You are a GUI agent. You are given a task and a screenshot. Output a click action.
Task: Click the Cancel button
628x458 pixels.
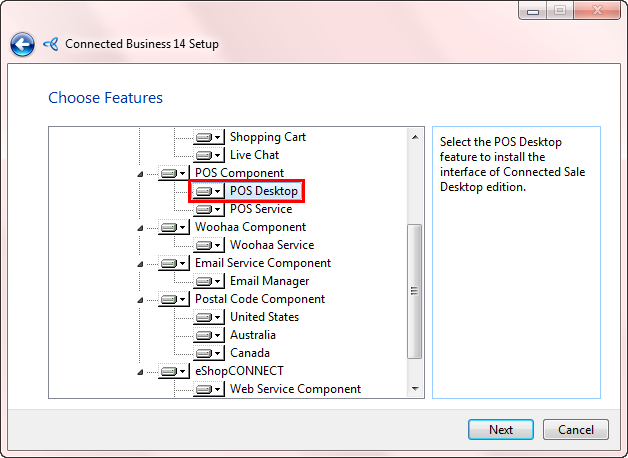[576, 430]
